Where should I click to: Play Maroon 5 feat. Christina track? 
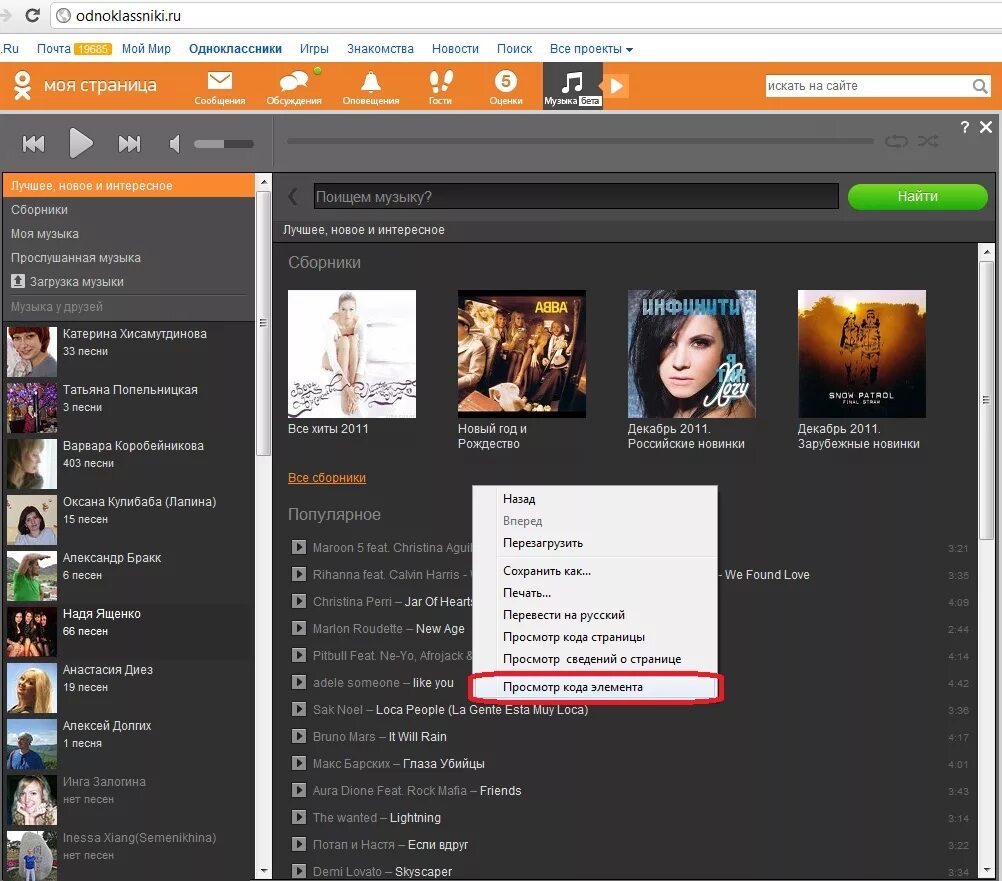(298, 547)
